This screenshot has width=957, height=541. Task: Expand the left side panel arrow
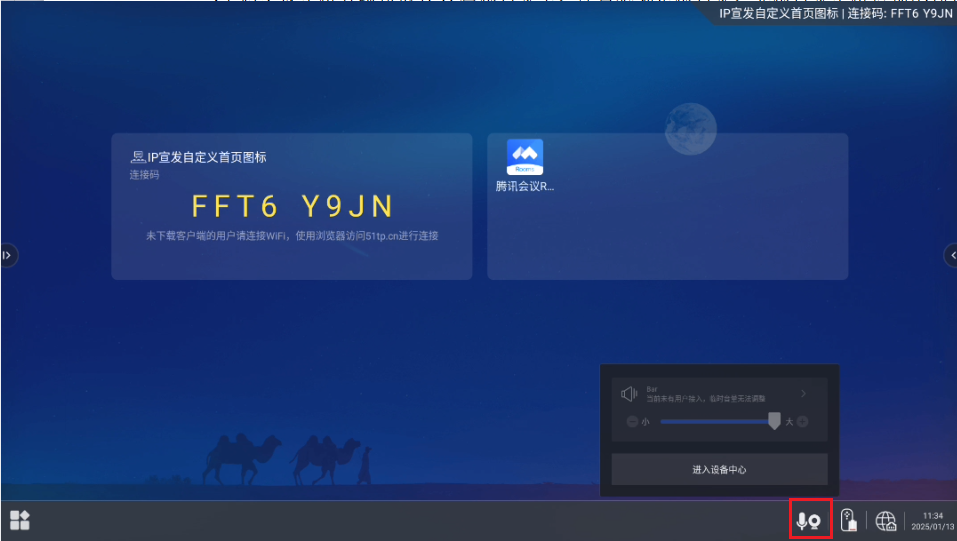tap(6, 255)
